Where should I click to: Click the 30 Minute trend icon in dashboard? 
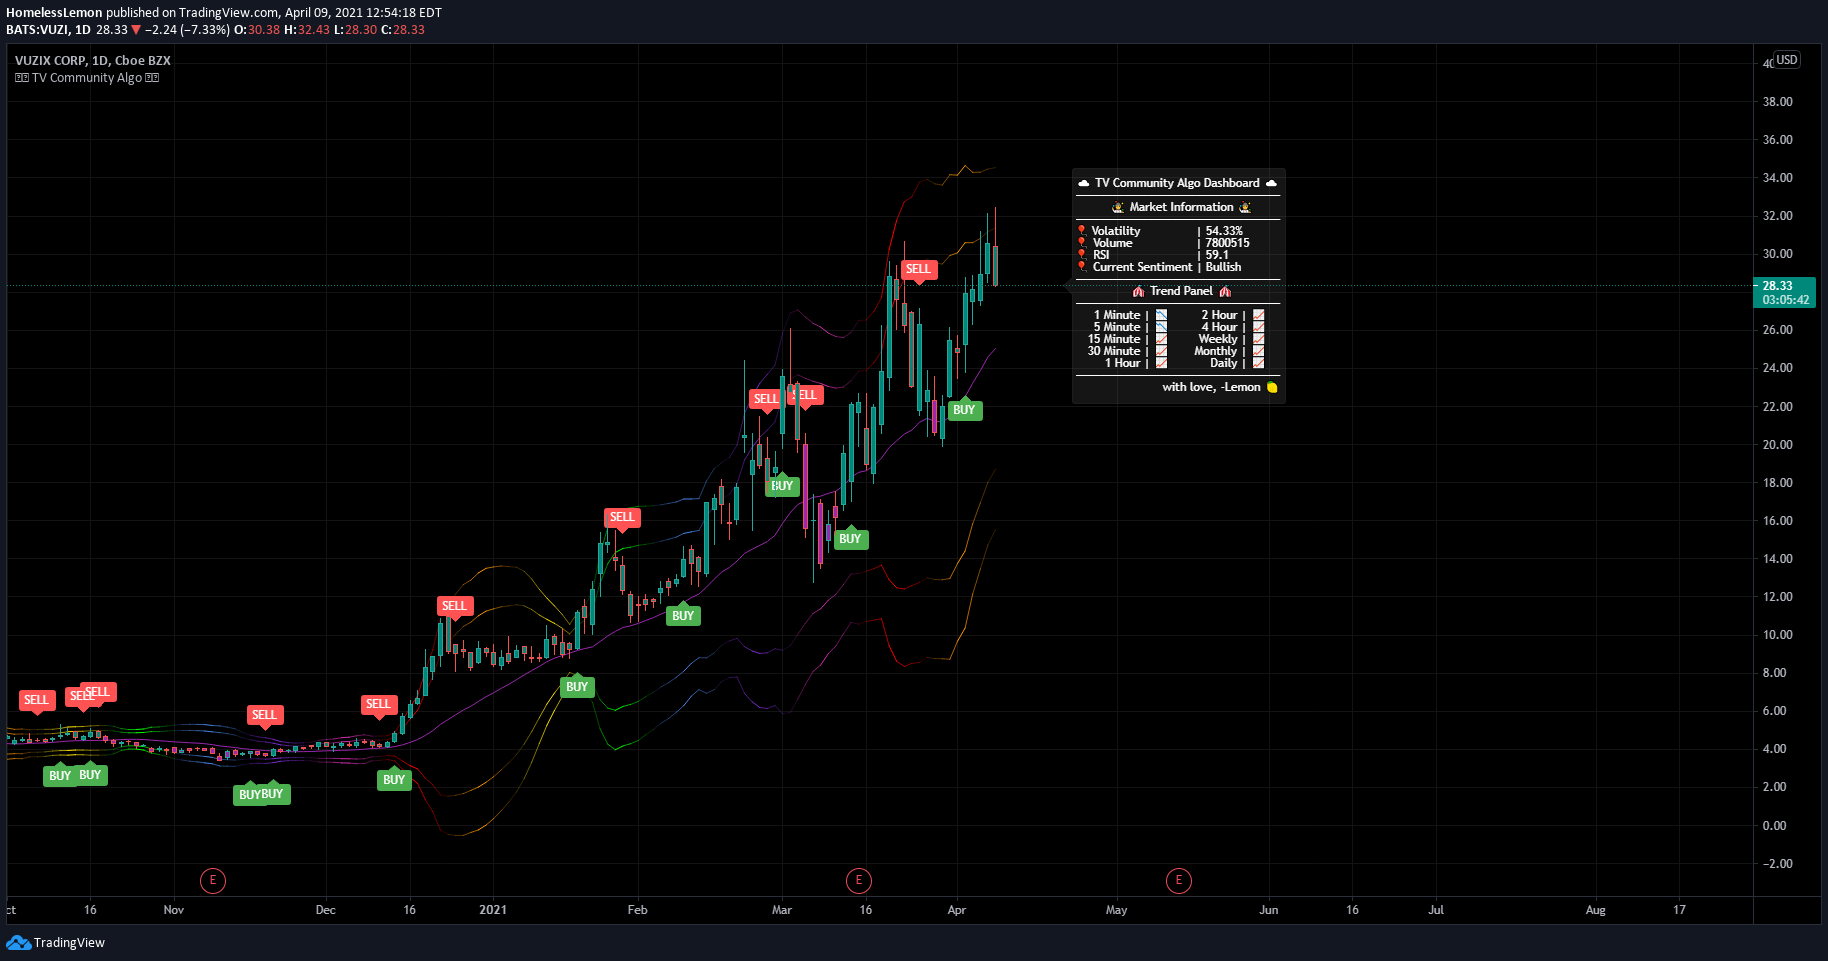[x=1161, y=351]
